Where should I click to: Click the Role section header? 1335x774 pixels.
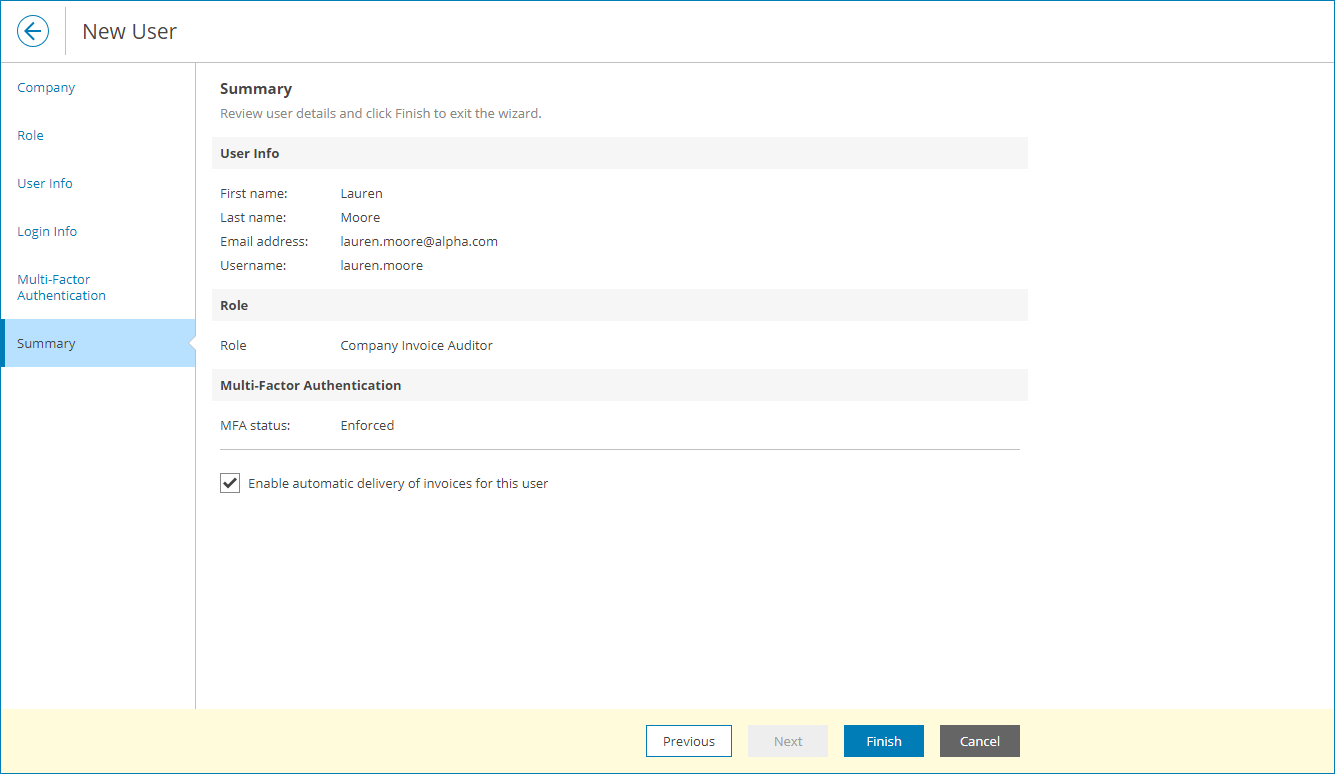click(233, 305)
